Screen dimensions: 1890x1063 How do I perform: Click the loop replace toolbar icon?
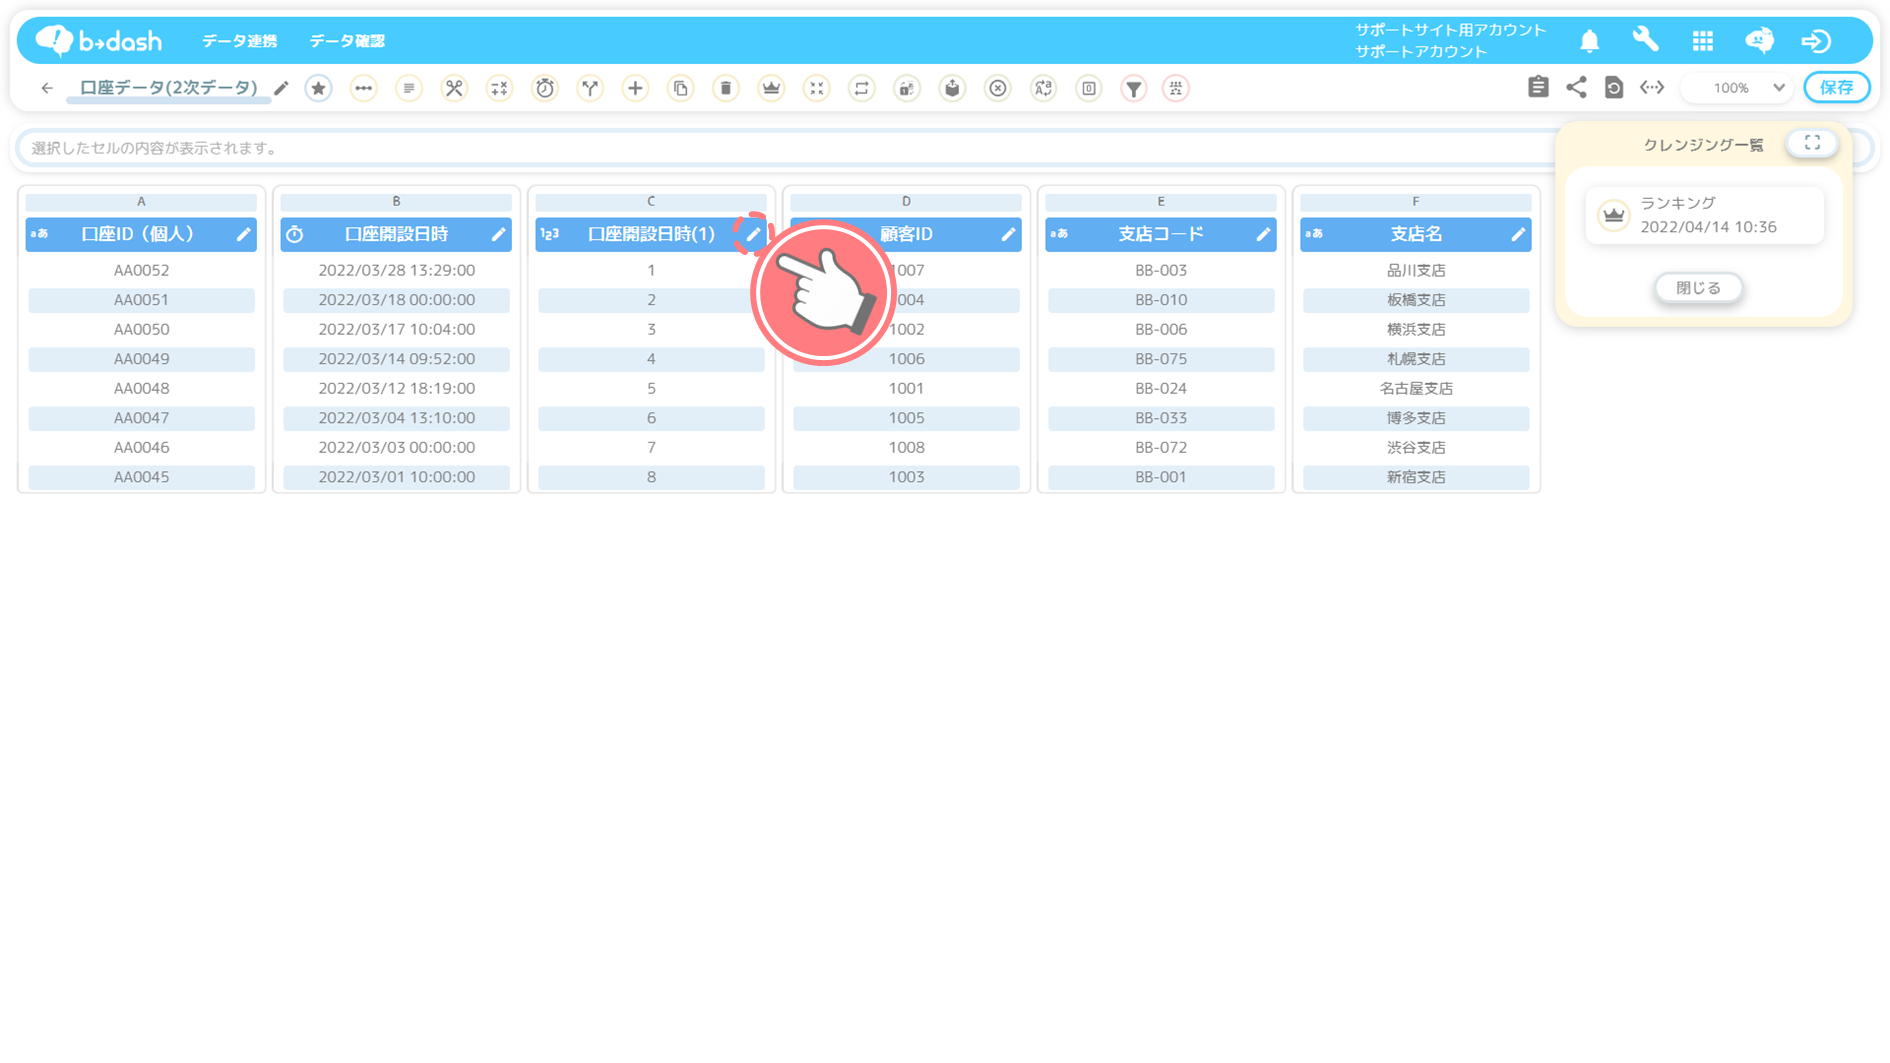pyautogui.click(x=862, y=88)
